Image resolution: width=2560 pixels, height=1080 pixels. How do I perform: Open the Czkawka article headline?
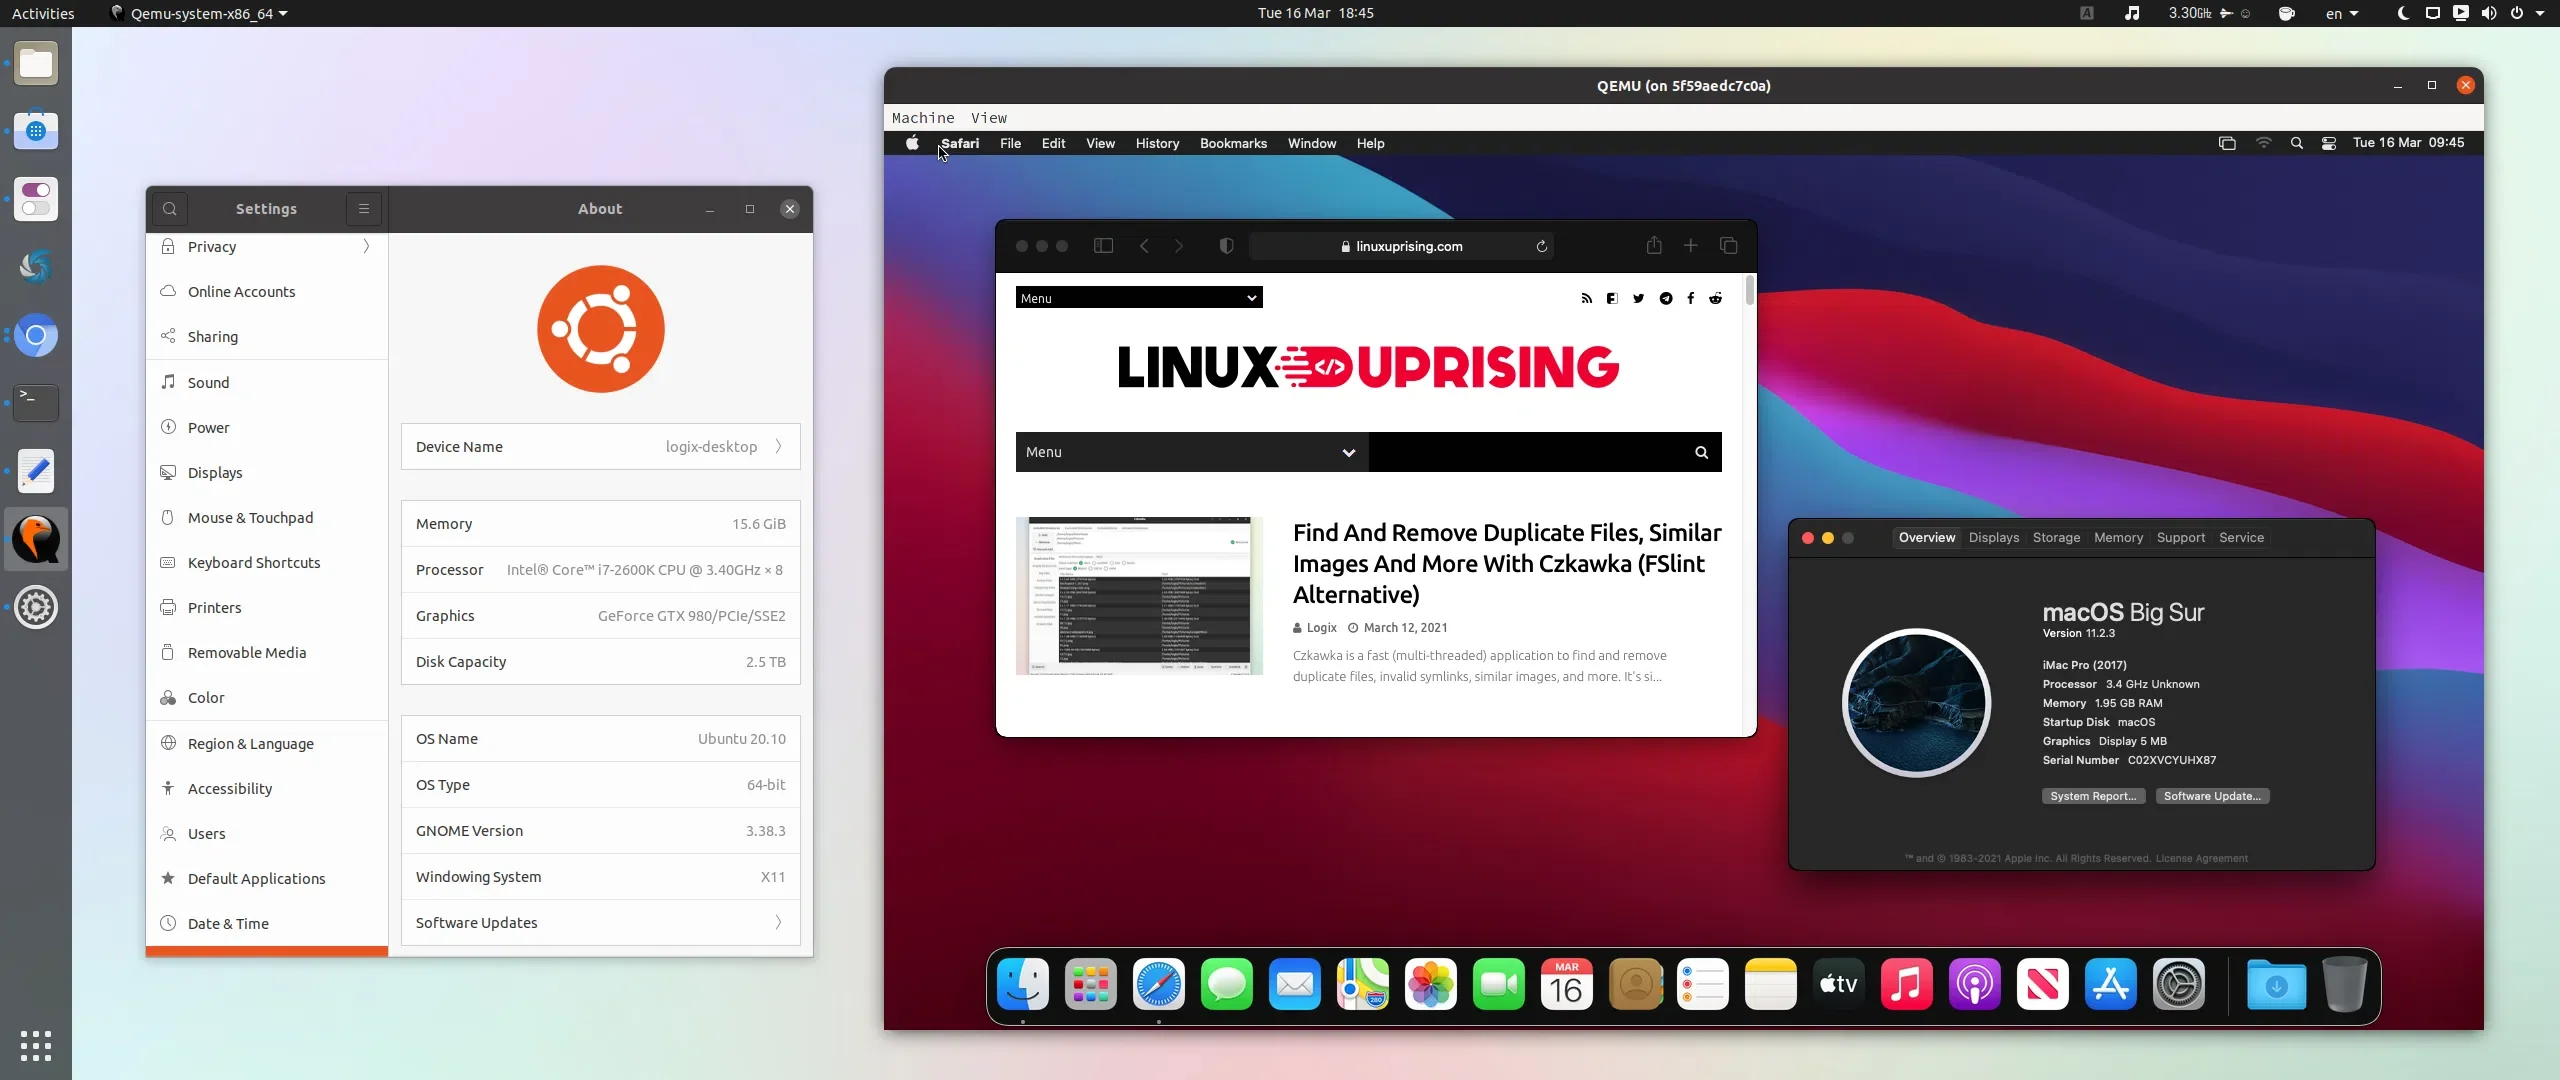(x=1506, y=563)
